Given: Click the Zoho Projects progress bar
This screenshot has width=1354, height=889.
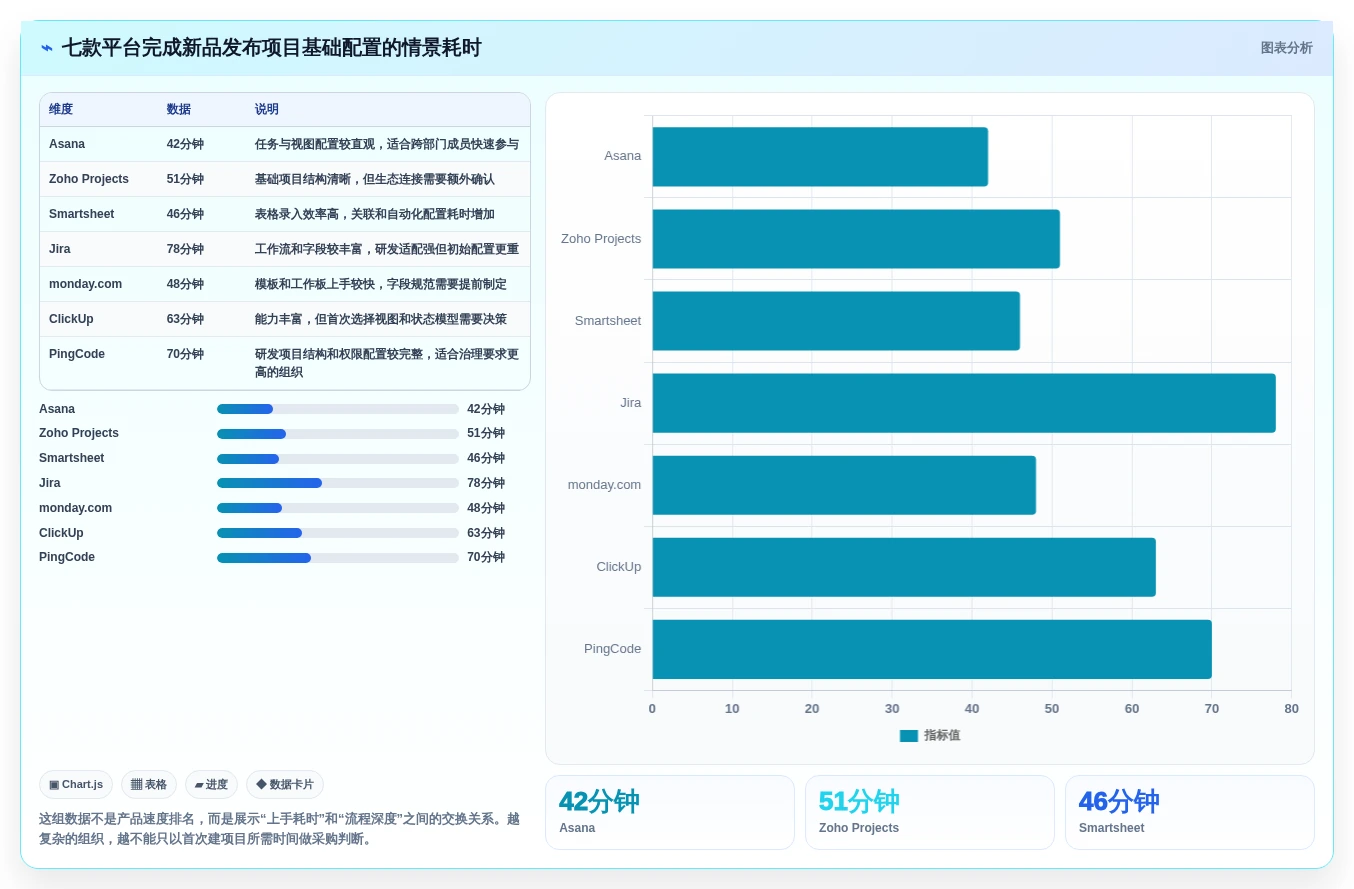Looking at the screenshot, I should (x=338, y=433).
